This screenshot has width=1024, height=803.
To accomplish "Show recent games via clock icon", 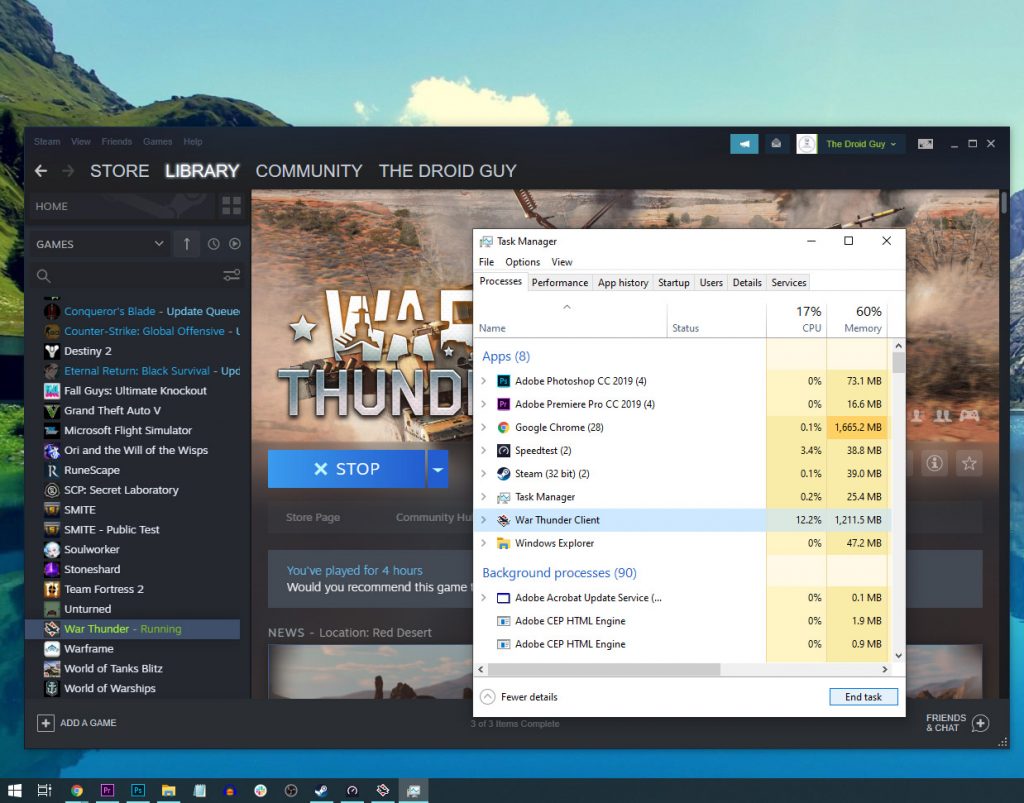I will 214,244.
